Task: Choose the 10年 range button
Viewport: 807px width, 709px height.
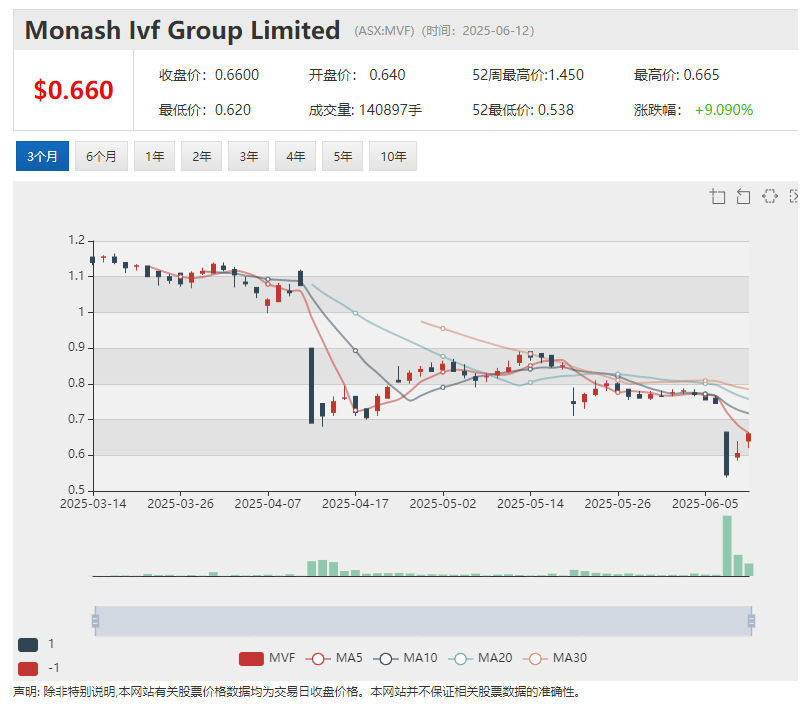Action: tap(393, 156)
